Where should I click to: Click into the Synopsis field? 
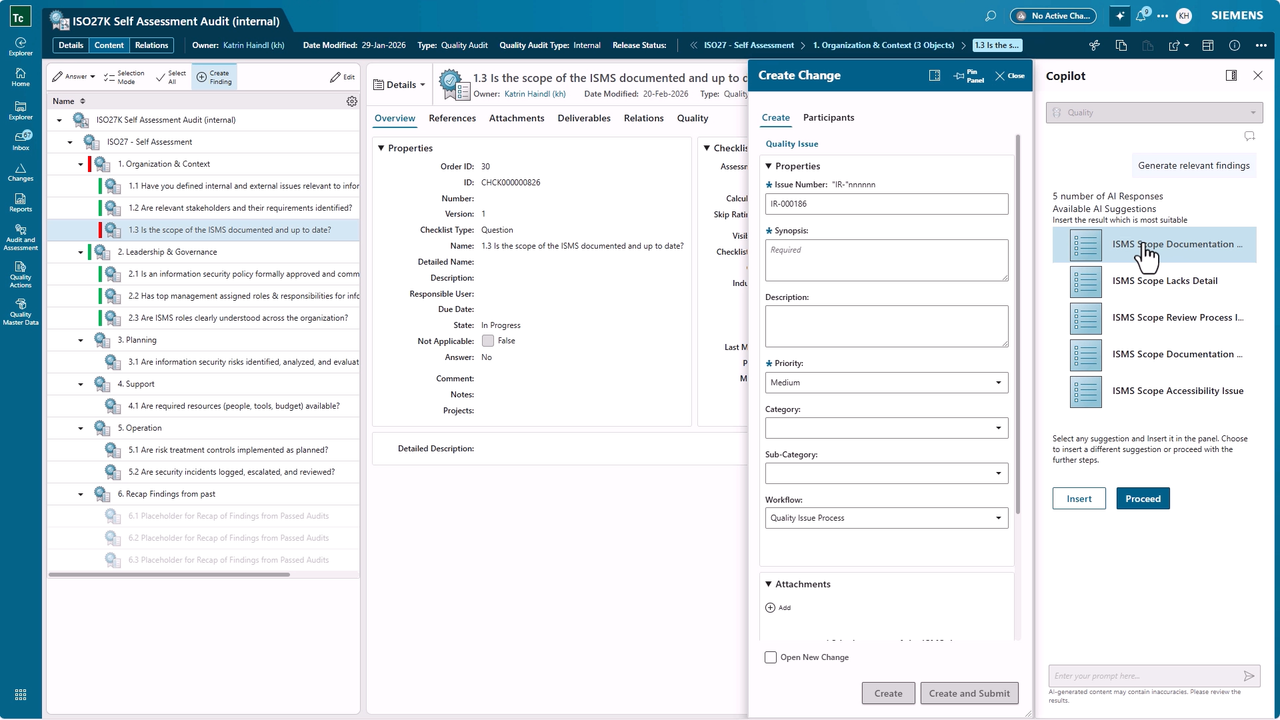pyautogui.click(x=886, y=260)
